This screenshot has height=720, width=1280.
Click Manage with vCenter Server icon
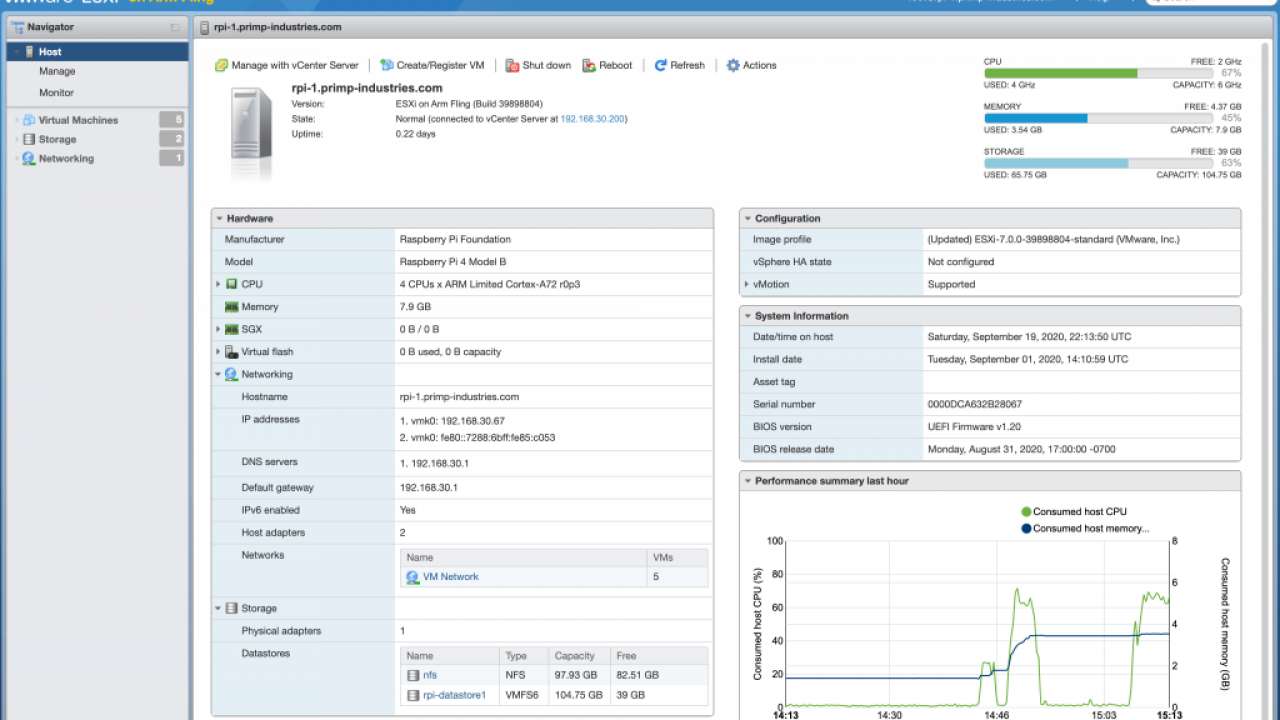(221, 65)
